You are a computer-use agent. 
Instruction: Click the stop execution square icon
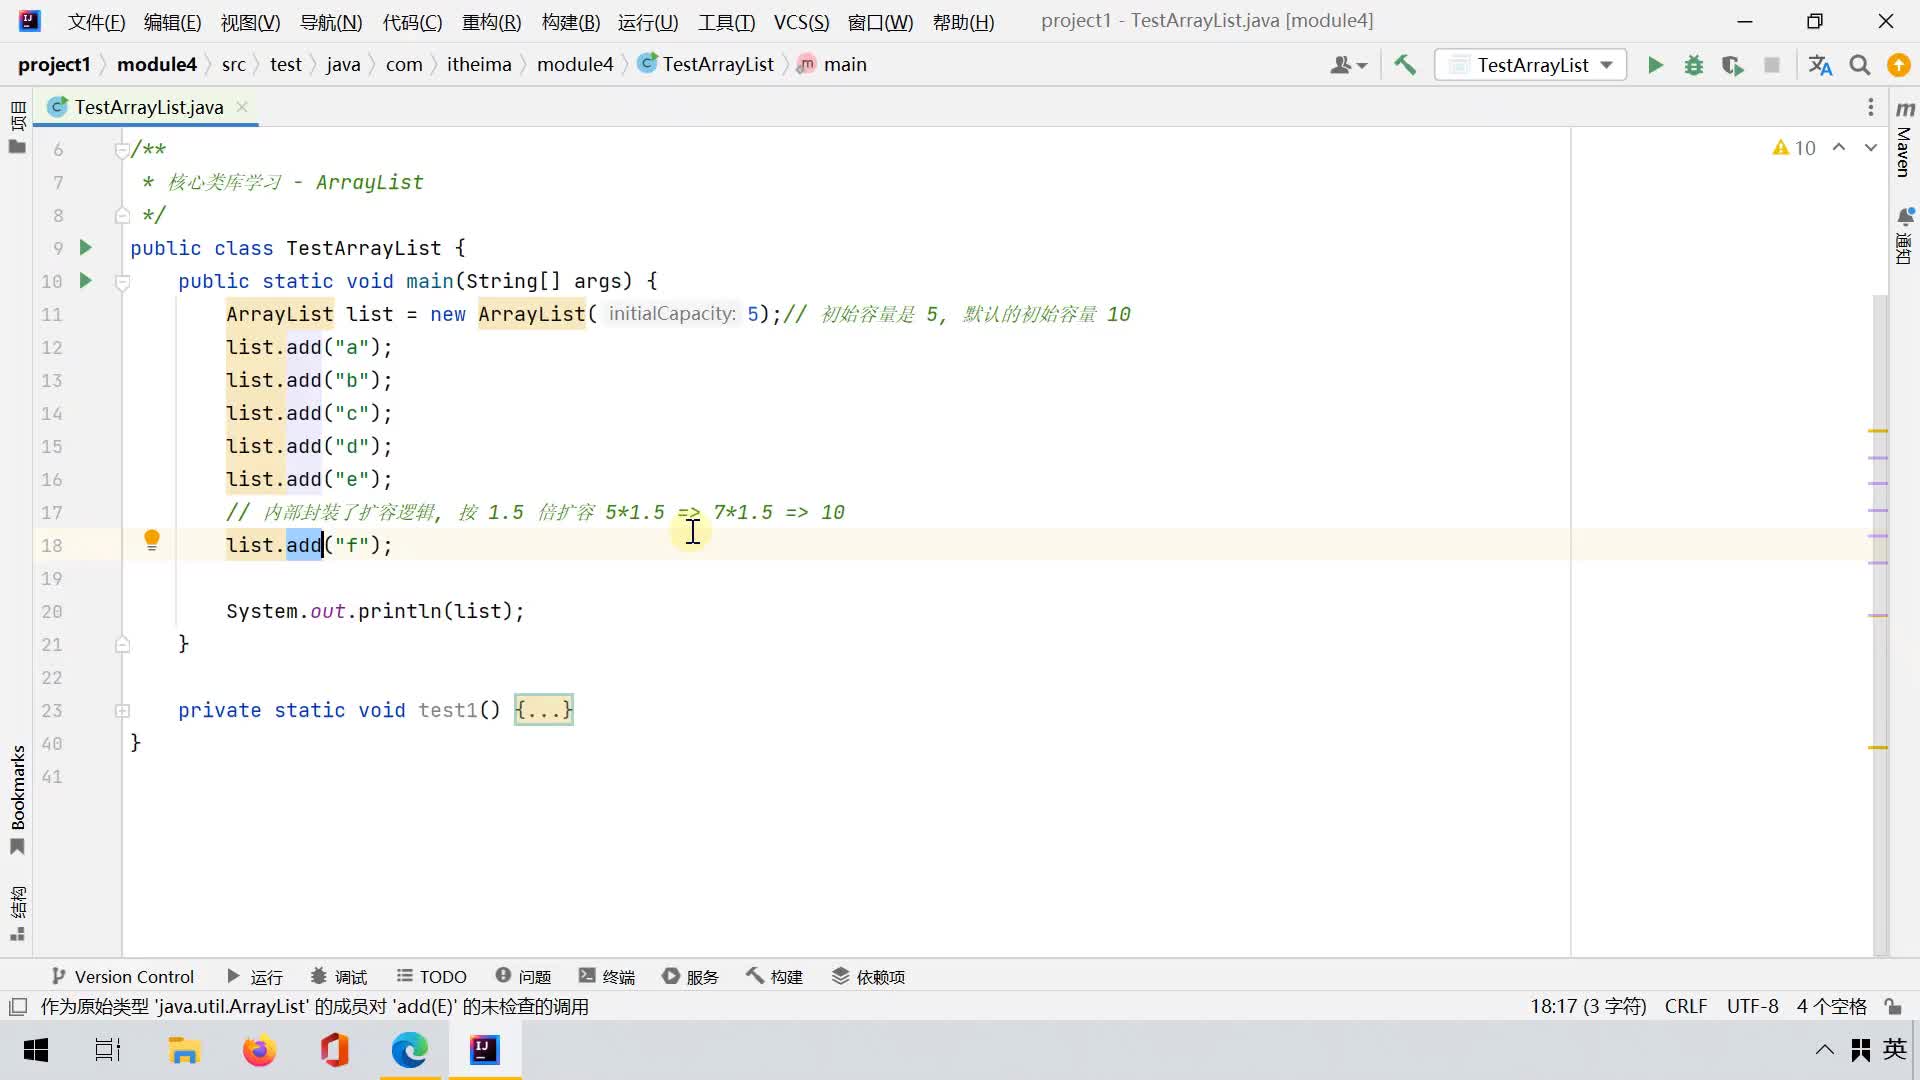tap(1772, 65)
